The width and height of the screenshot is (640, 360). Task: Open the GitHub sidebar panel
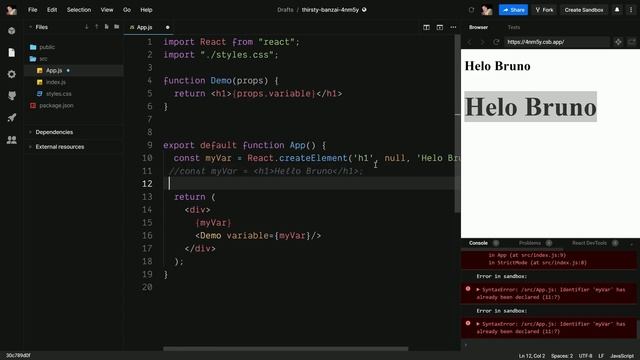pos(11,96)
